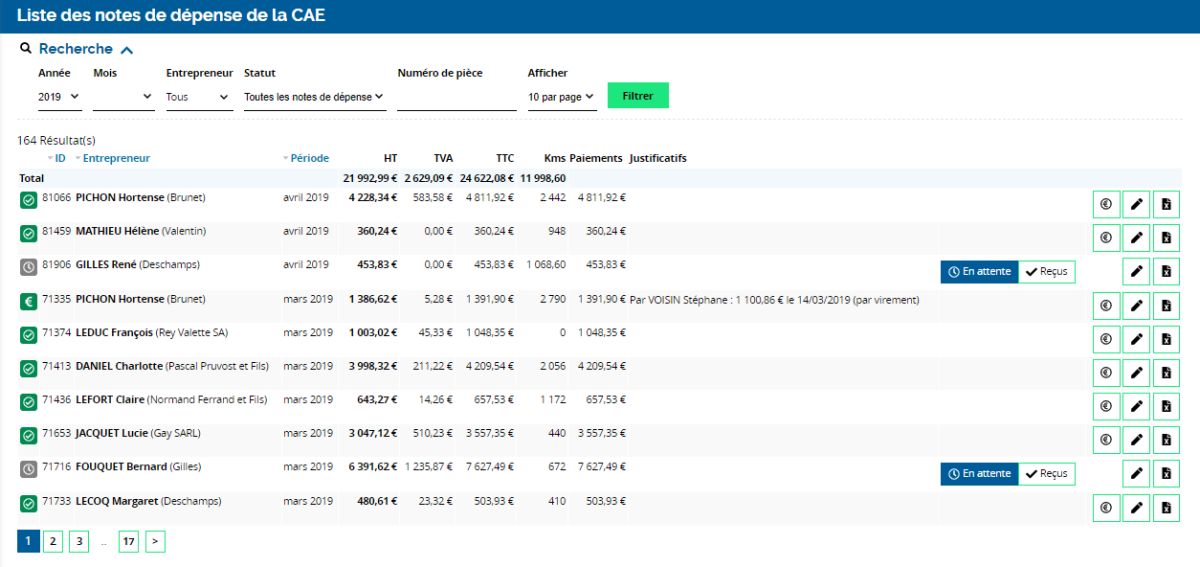Screen dimensions: 1200x567
Task: Jump to last page 17
Action: click(x=128, y=541)
